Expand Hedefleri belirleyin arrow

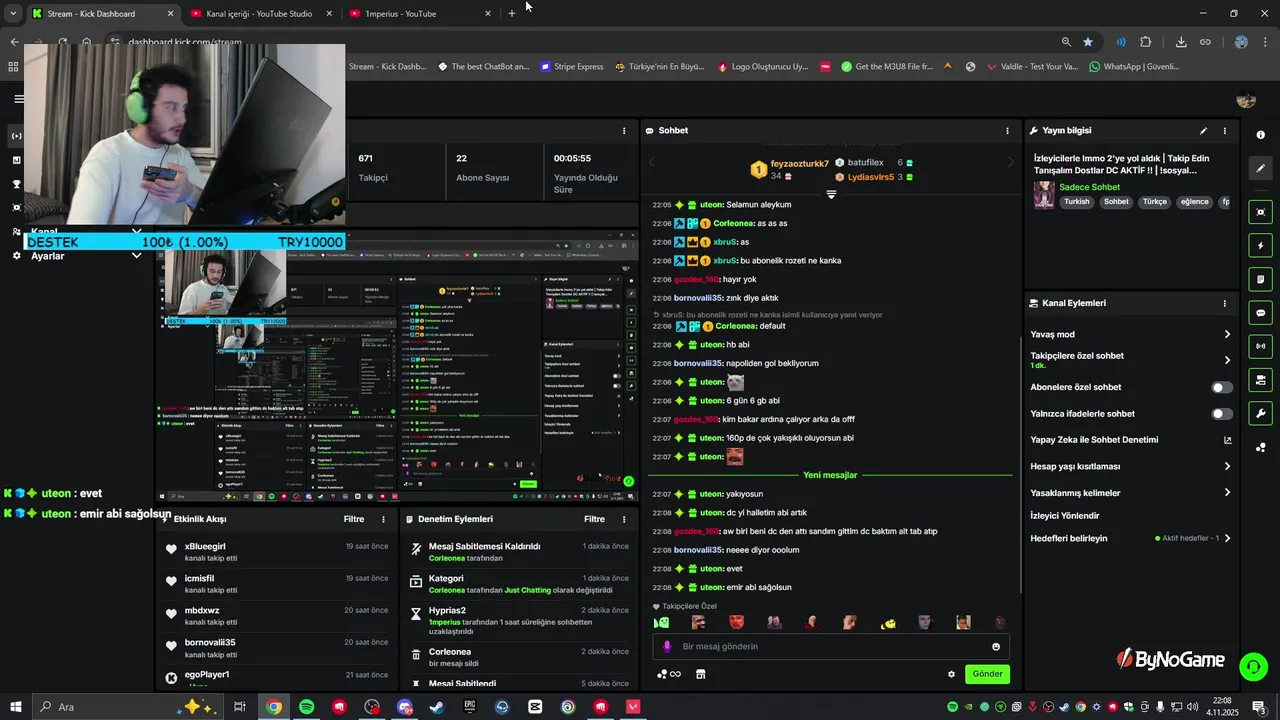pyautogui.click(x=1227, y=538)
